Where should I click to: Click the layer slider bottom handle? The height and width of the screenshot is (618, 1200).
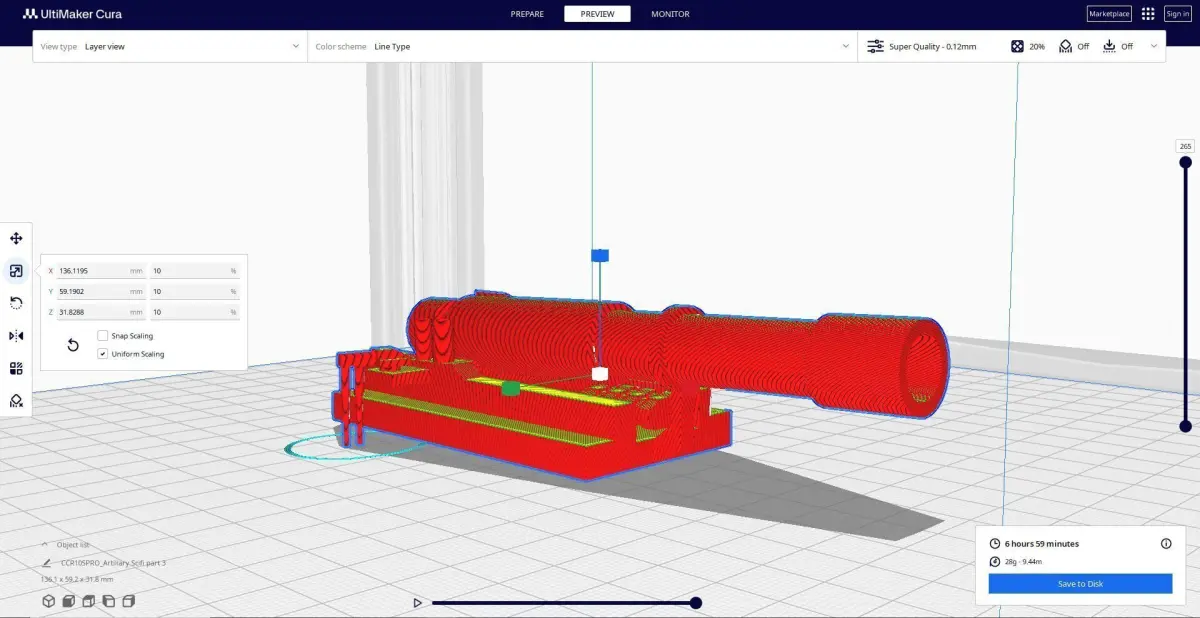(1186, 426)
